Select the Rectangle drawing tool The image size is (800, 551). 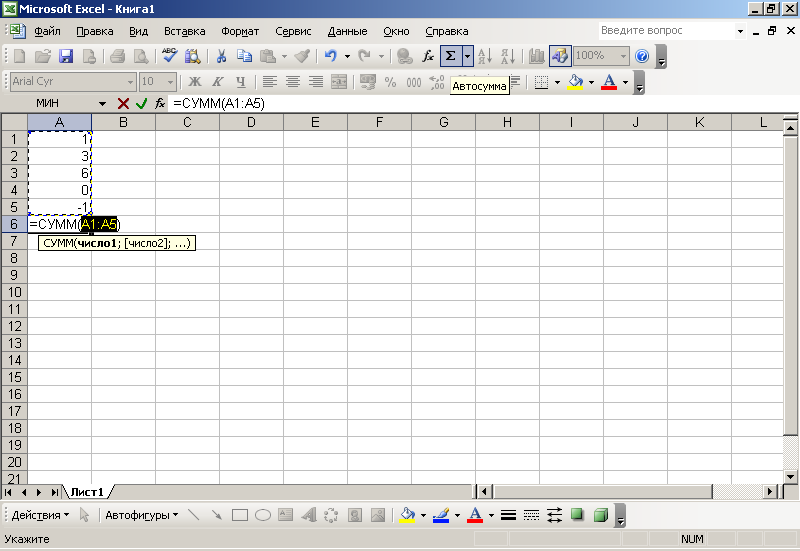(239, 515)
